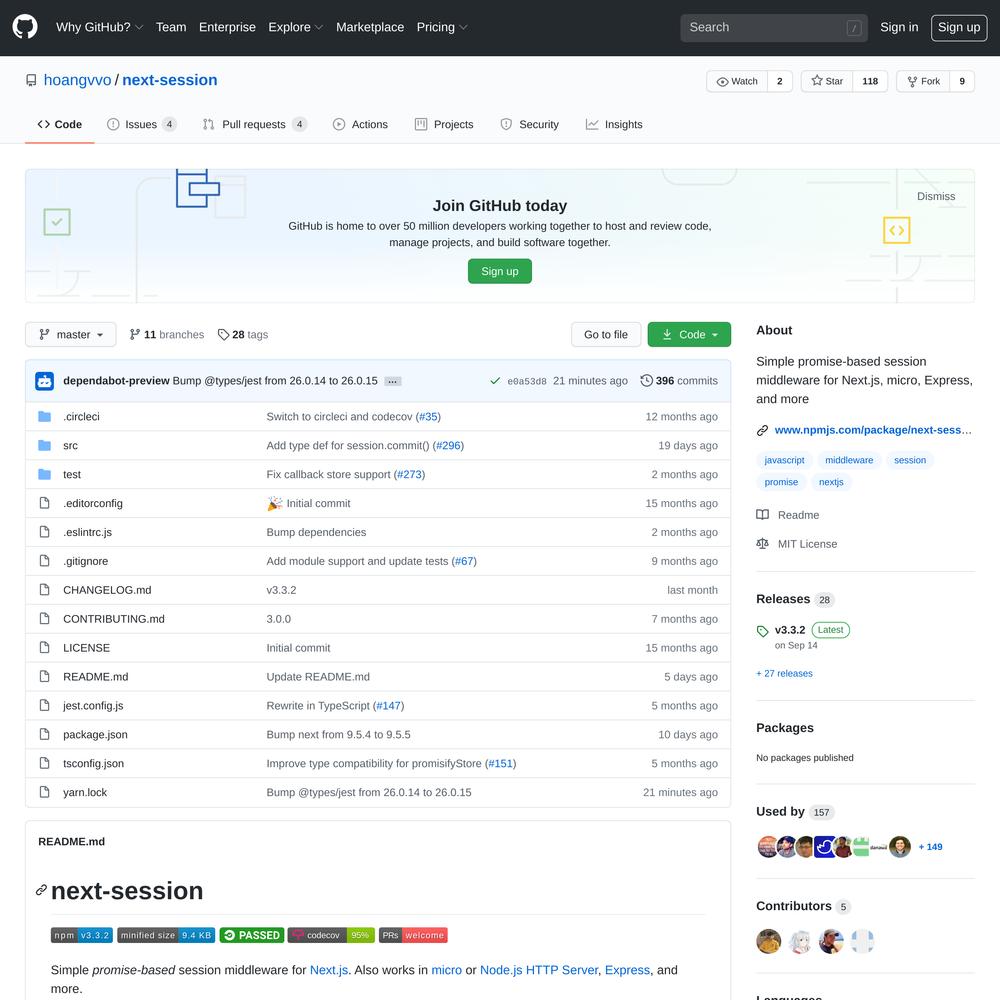1000x1000 pixels.
Task: Open the src folder icon
Action: 45,445
